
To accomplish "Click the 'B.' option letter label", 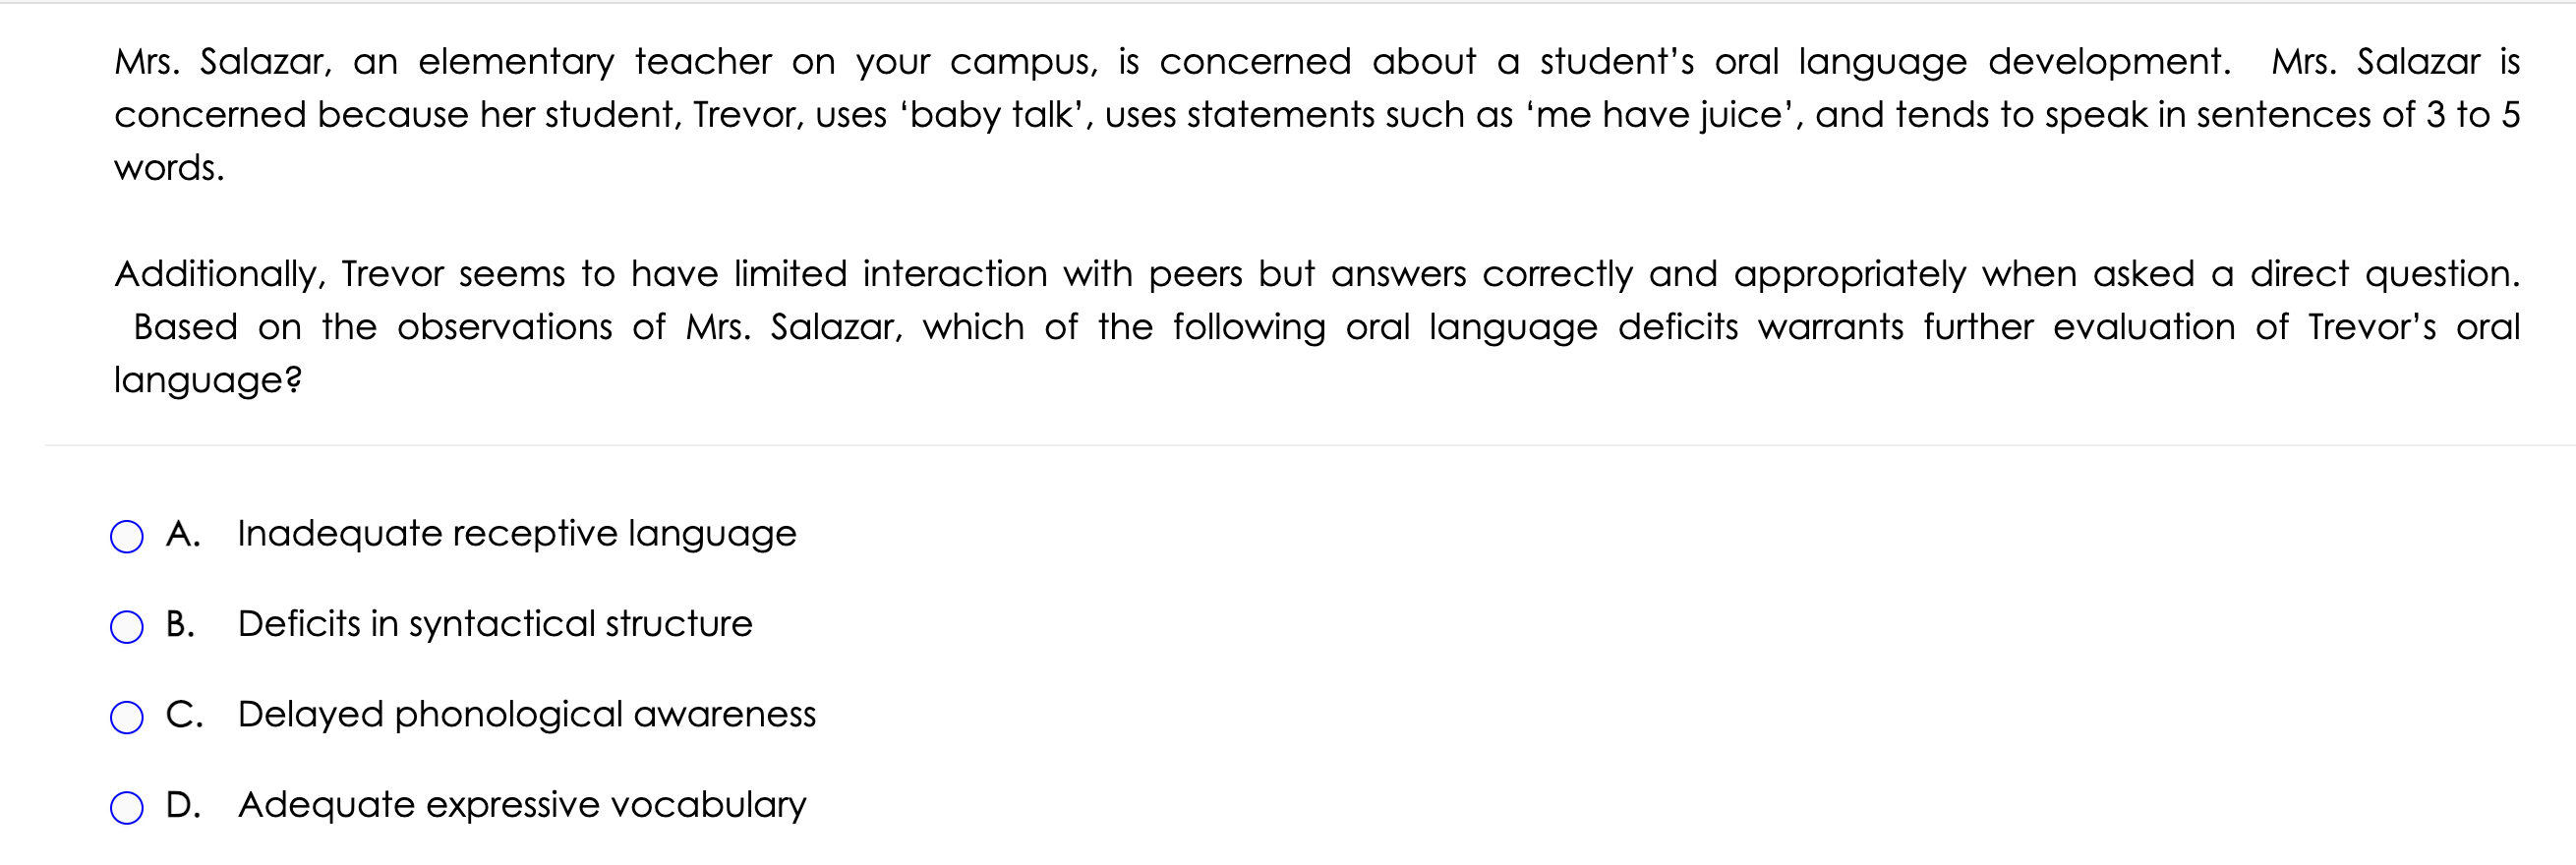I will click(x=181, y=624).
